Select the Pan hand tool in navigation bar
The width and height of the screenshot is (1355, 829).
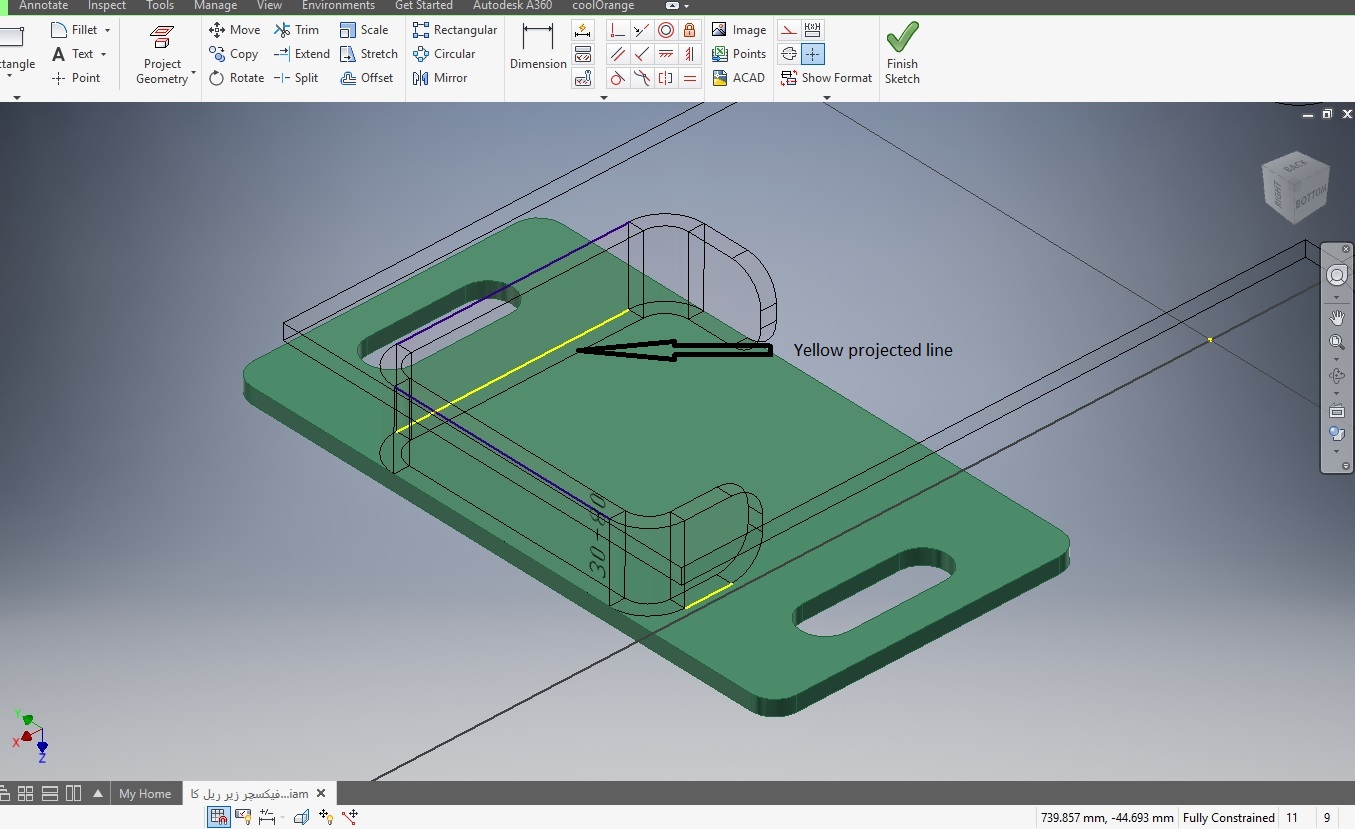(1337, 318)
